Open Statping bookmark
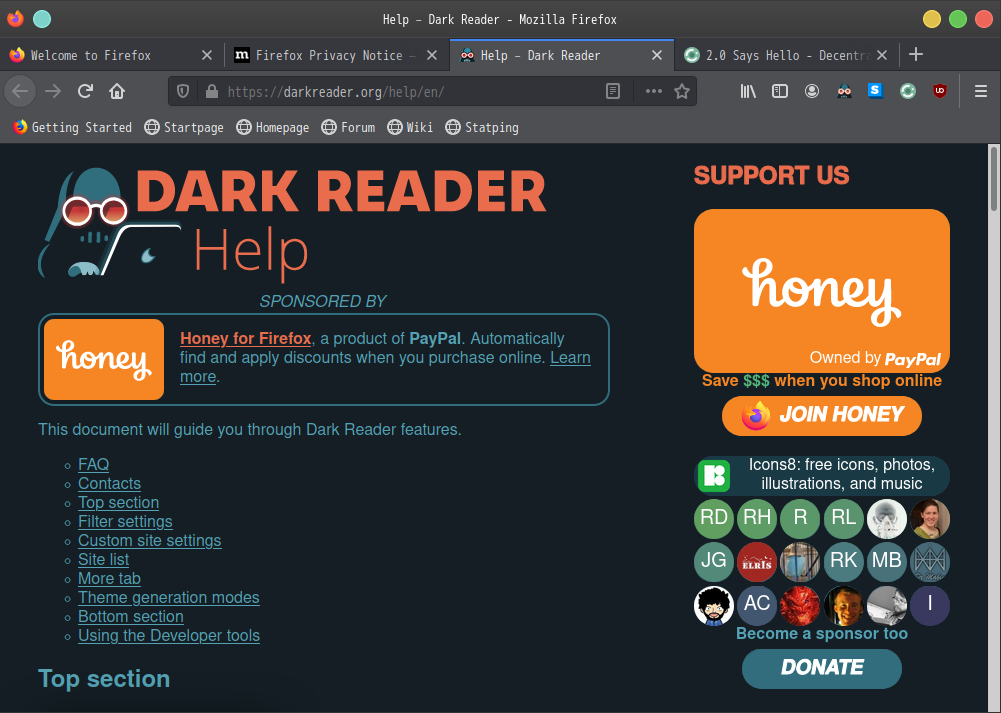The width and height of the screenshot is (1001, 713). pyautogui.click(x=482, y=127)
